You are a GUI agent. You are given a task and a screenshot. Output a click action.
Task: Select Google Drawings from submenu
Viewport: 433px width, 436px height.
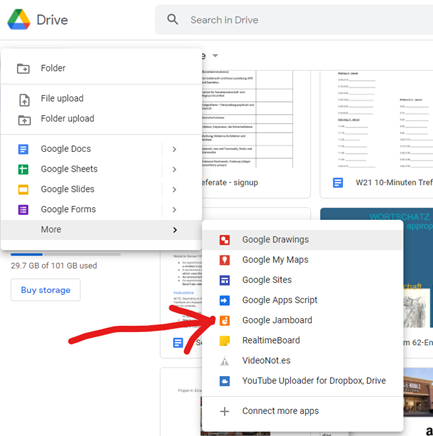(x=302, y=240)
